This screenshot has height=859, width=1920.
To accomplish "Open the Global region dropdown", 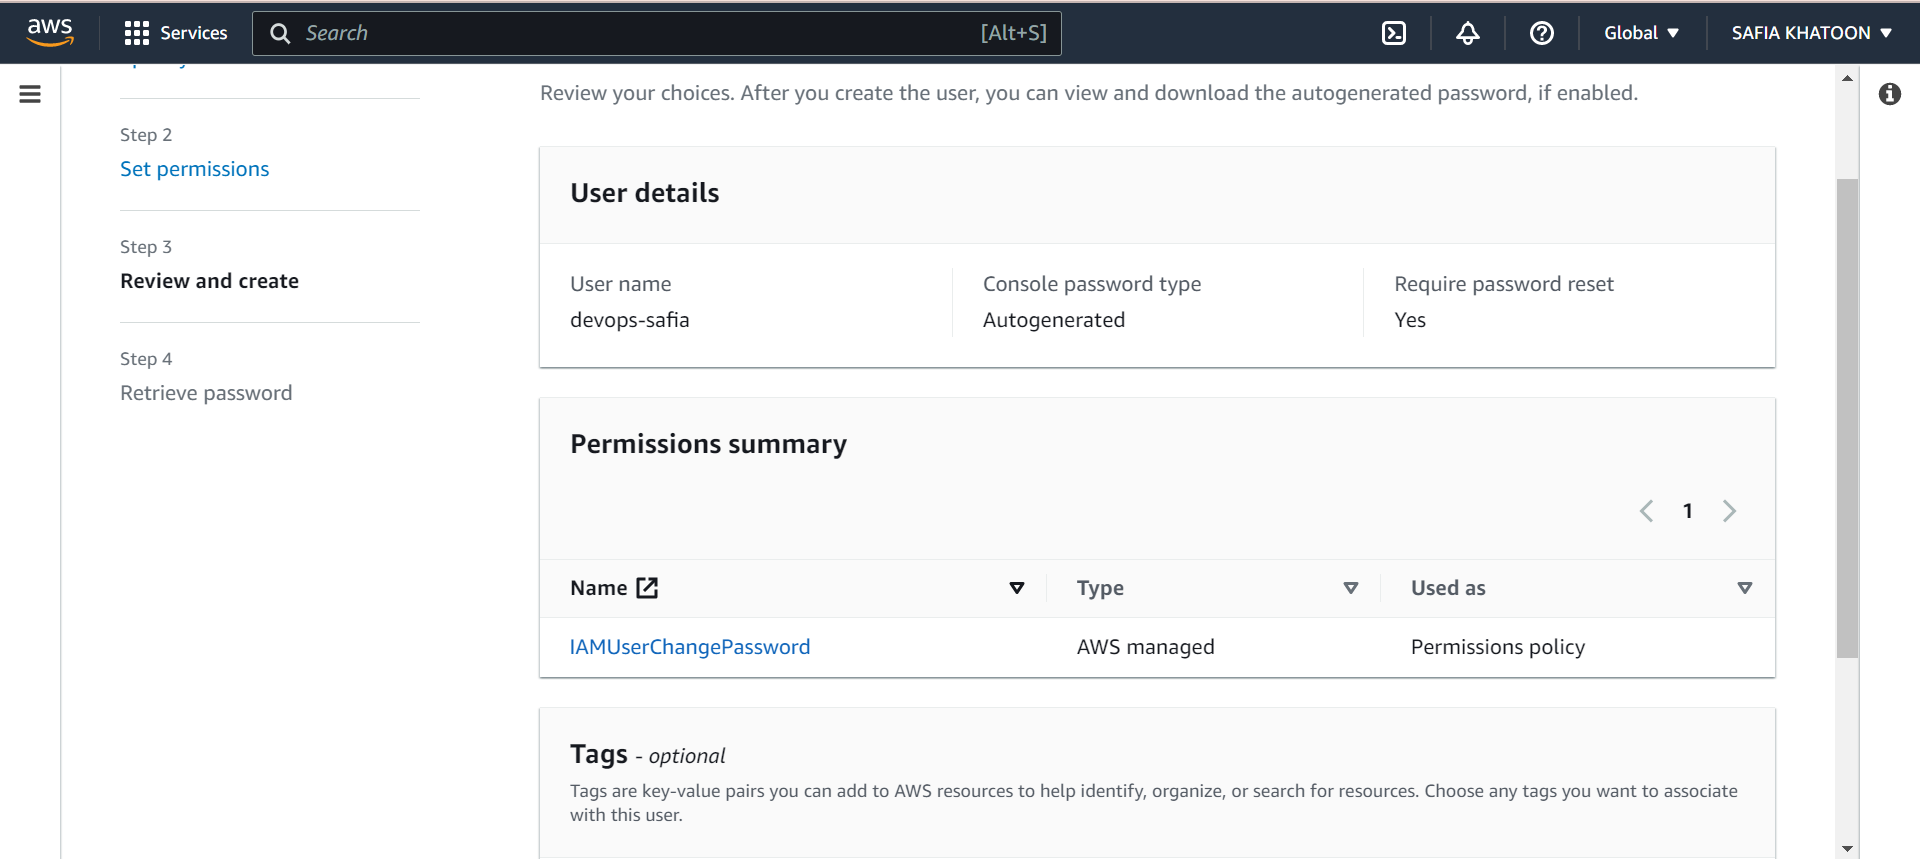I will tap(1641, 33).
